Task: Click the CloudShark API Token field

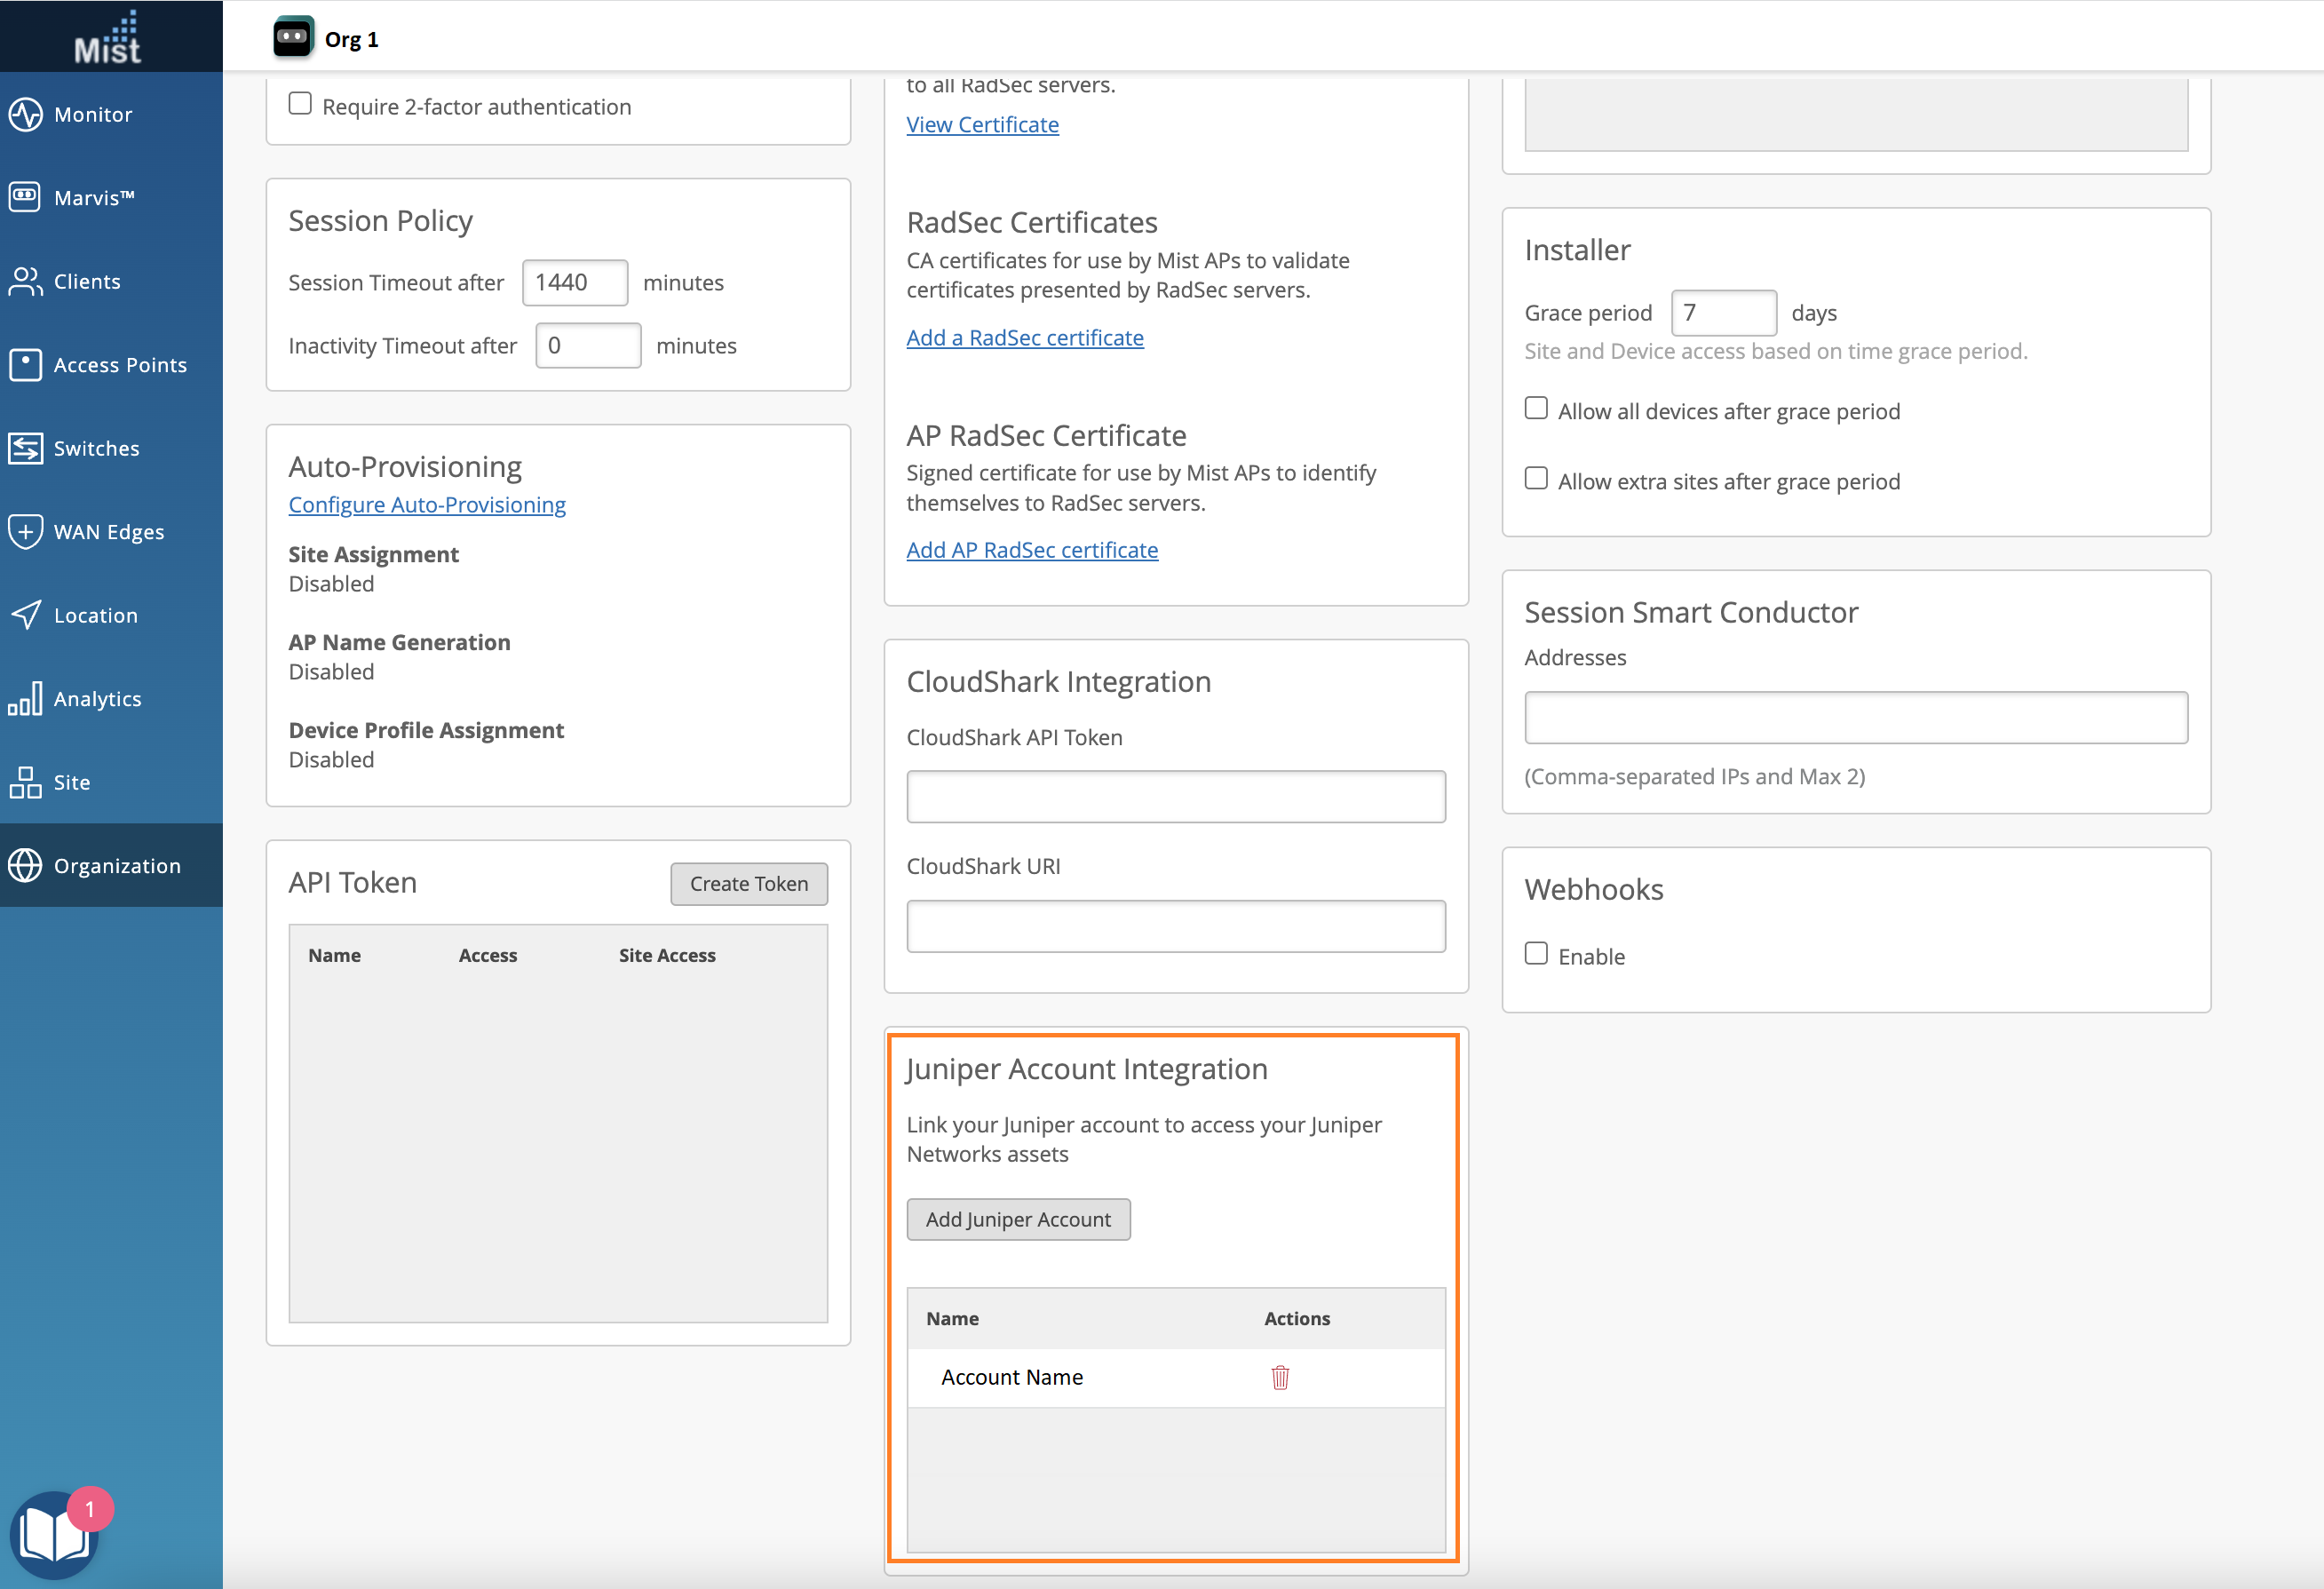Action: 1175,797
